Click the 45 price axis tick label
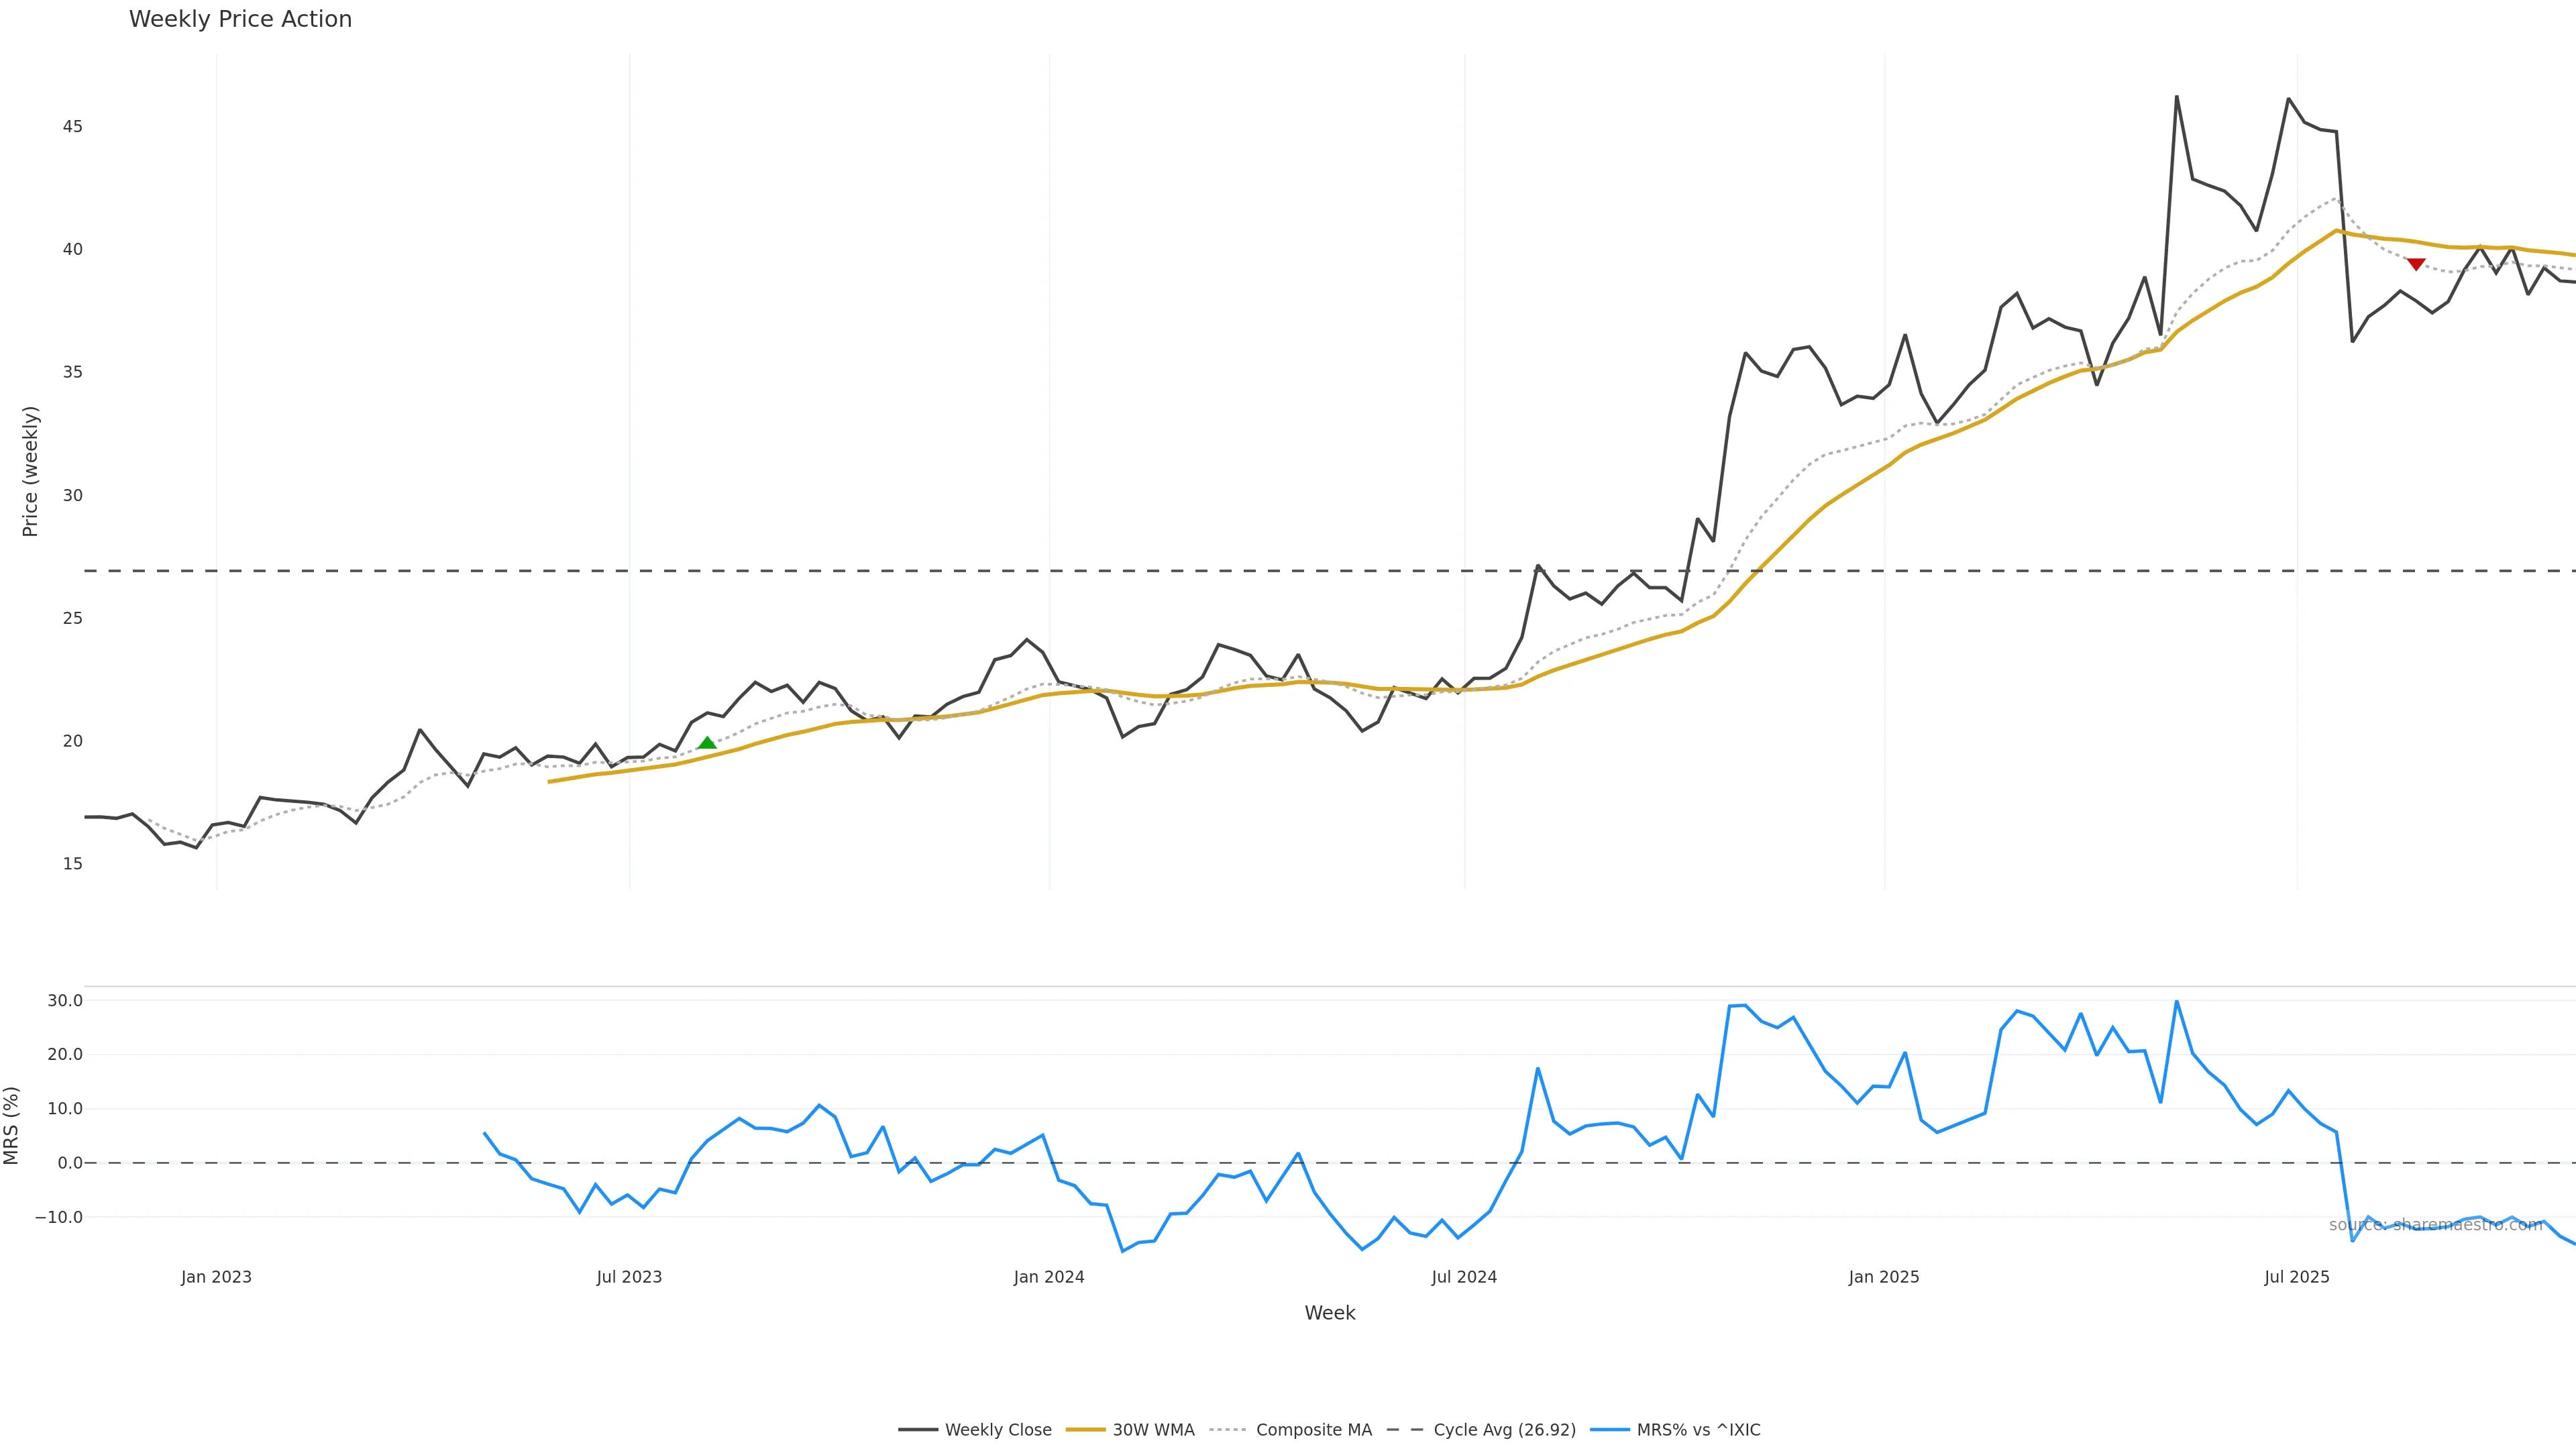Screen dimensions: 2576x1449 [72, 126]
